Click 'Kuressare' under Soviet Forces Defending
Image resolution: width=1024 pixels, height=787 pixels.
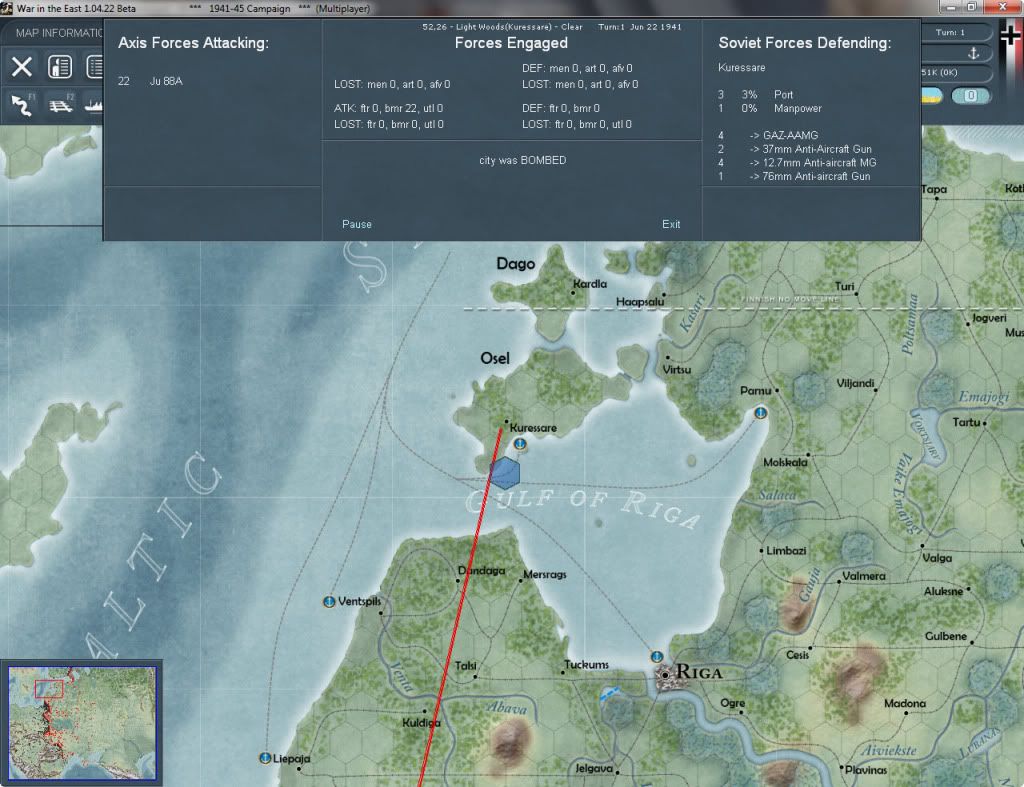click(x=741, y=67)
